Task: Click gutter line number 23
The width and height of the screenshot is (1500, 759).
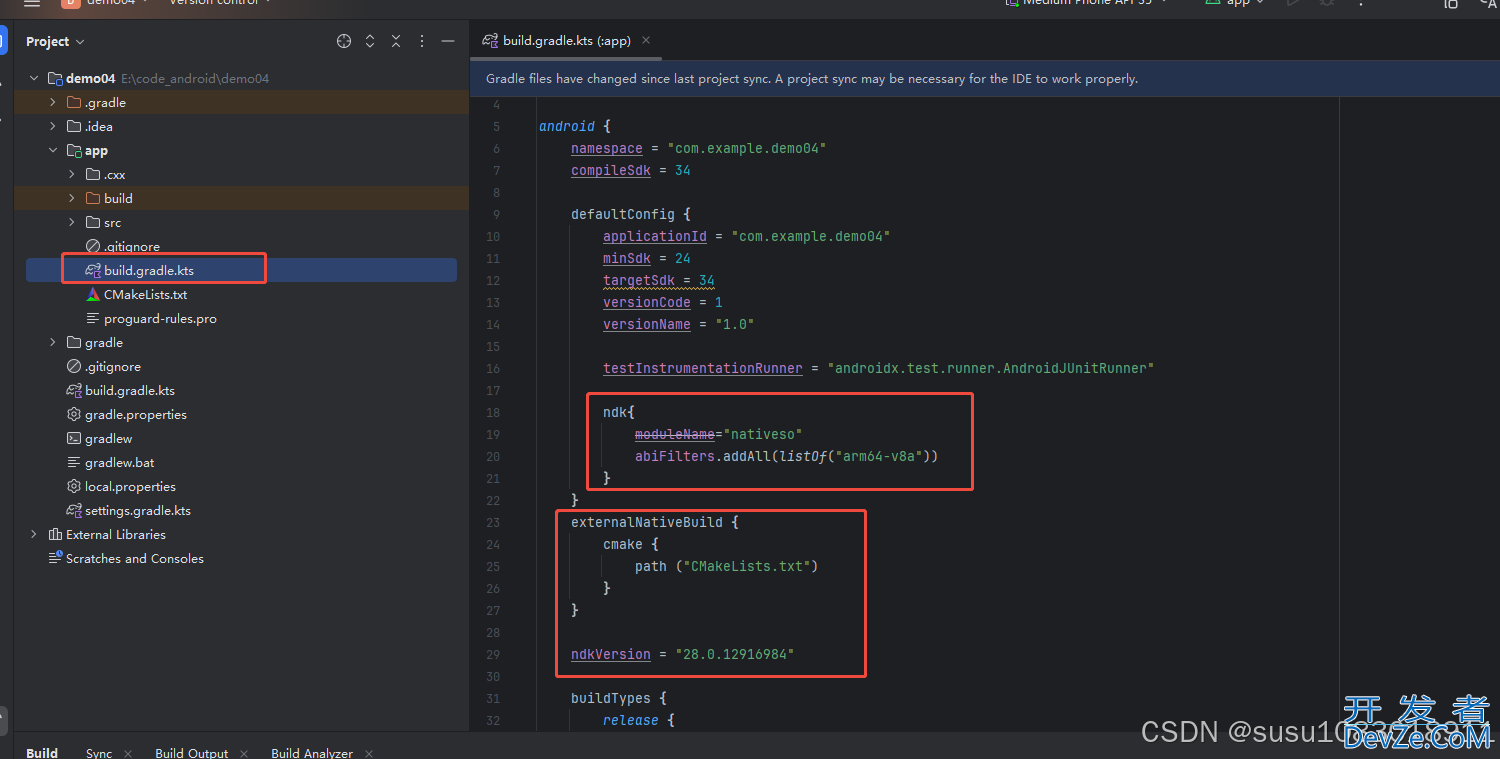Action: pos(492,523)
